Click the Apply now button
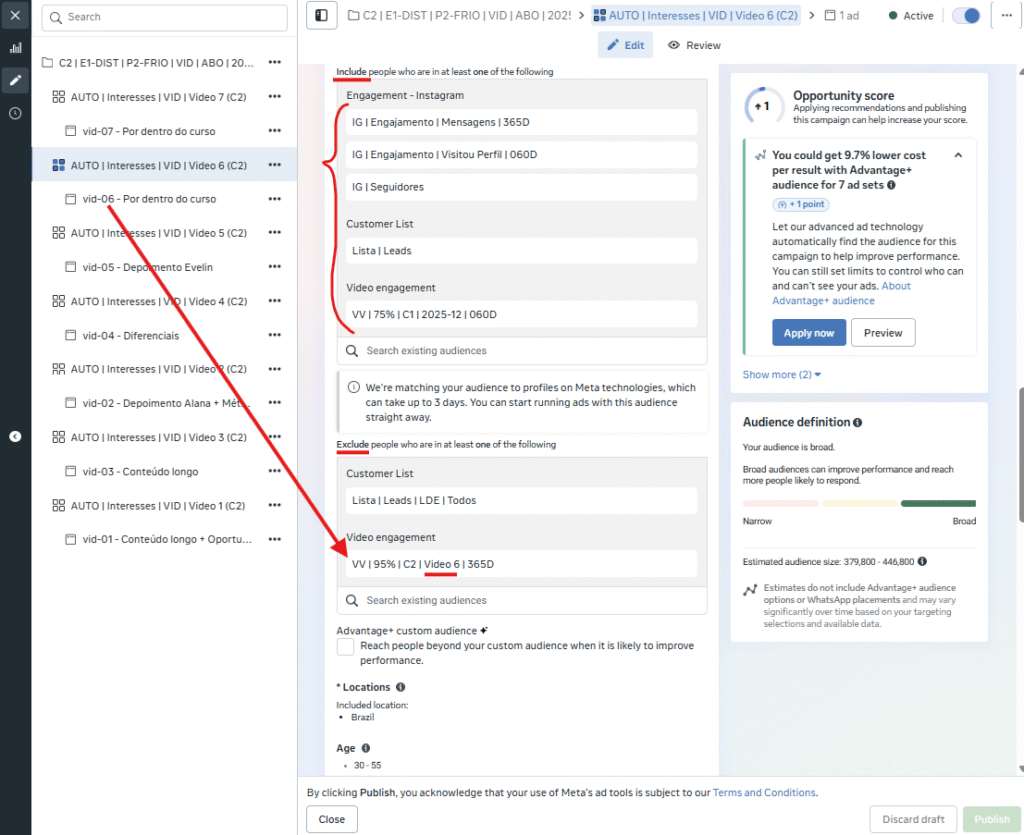The height and width of the screenshot is (835, 1024). click(808, 332)
